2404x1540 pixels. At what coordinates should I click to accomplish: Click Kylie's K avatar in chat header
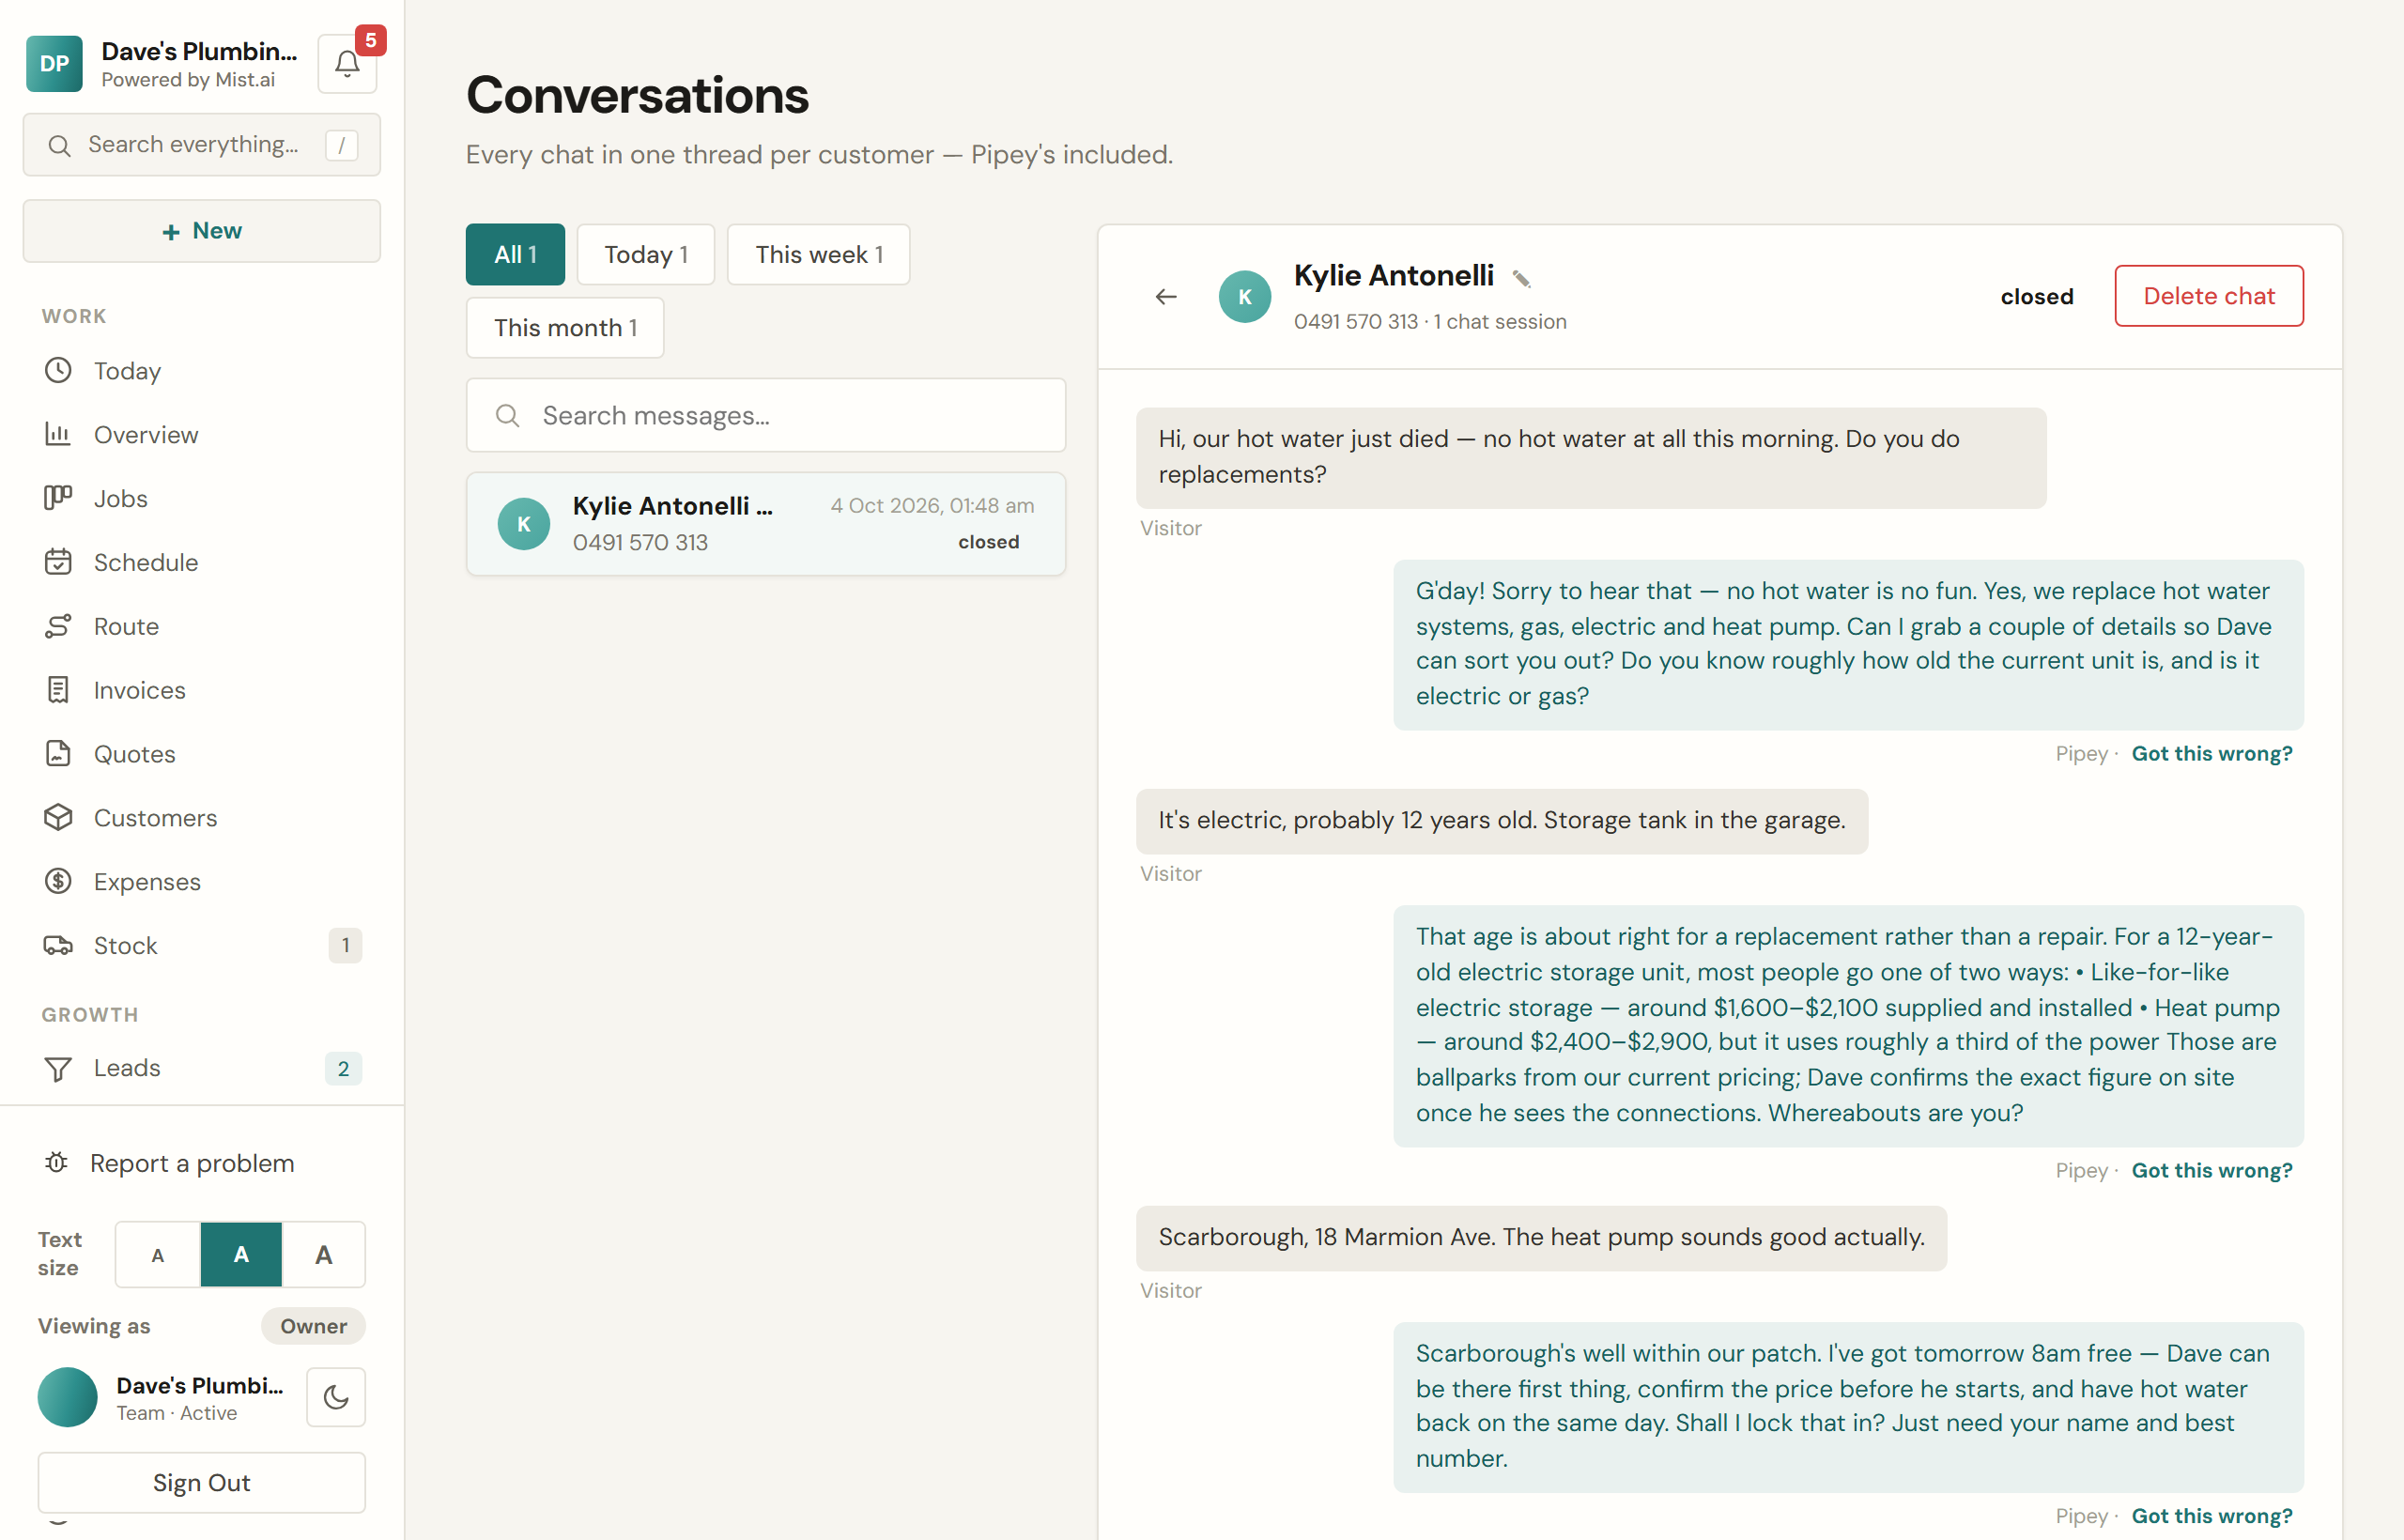pyautogui.click(x=1245, y=296)
